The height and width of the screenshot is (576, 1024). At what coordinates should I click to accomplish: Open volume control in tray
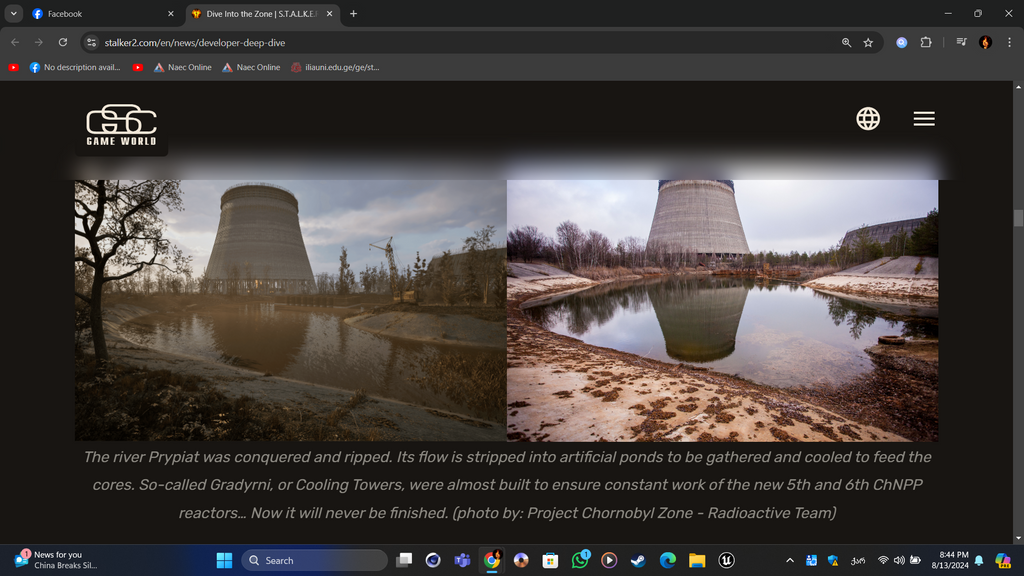(899, 560)
